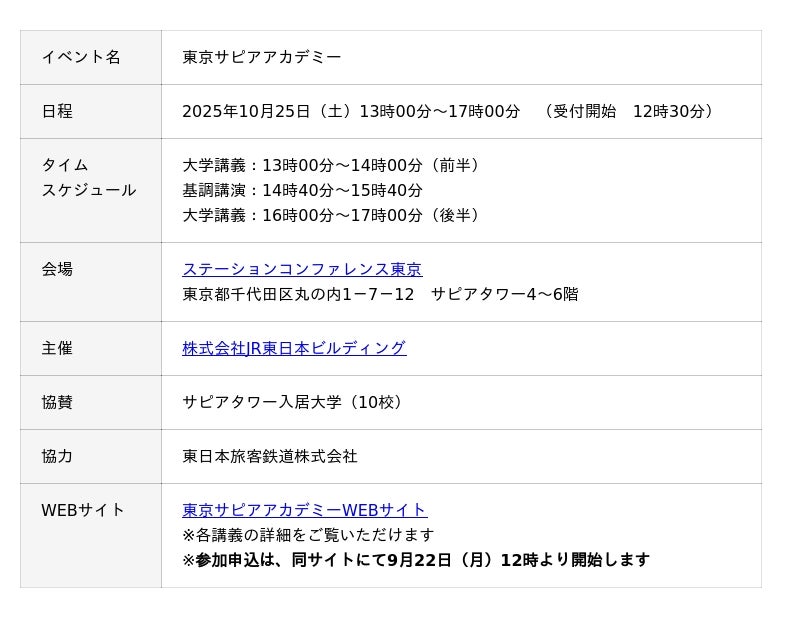Screen dimensions: 800x618
Task: Click the イベント名 header cell
Action: 81,57
